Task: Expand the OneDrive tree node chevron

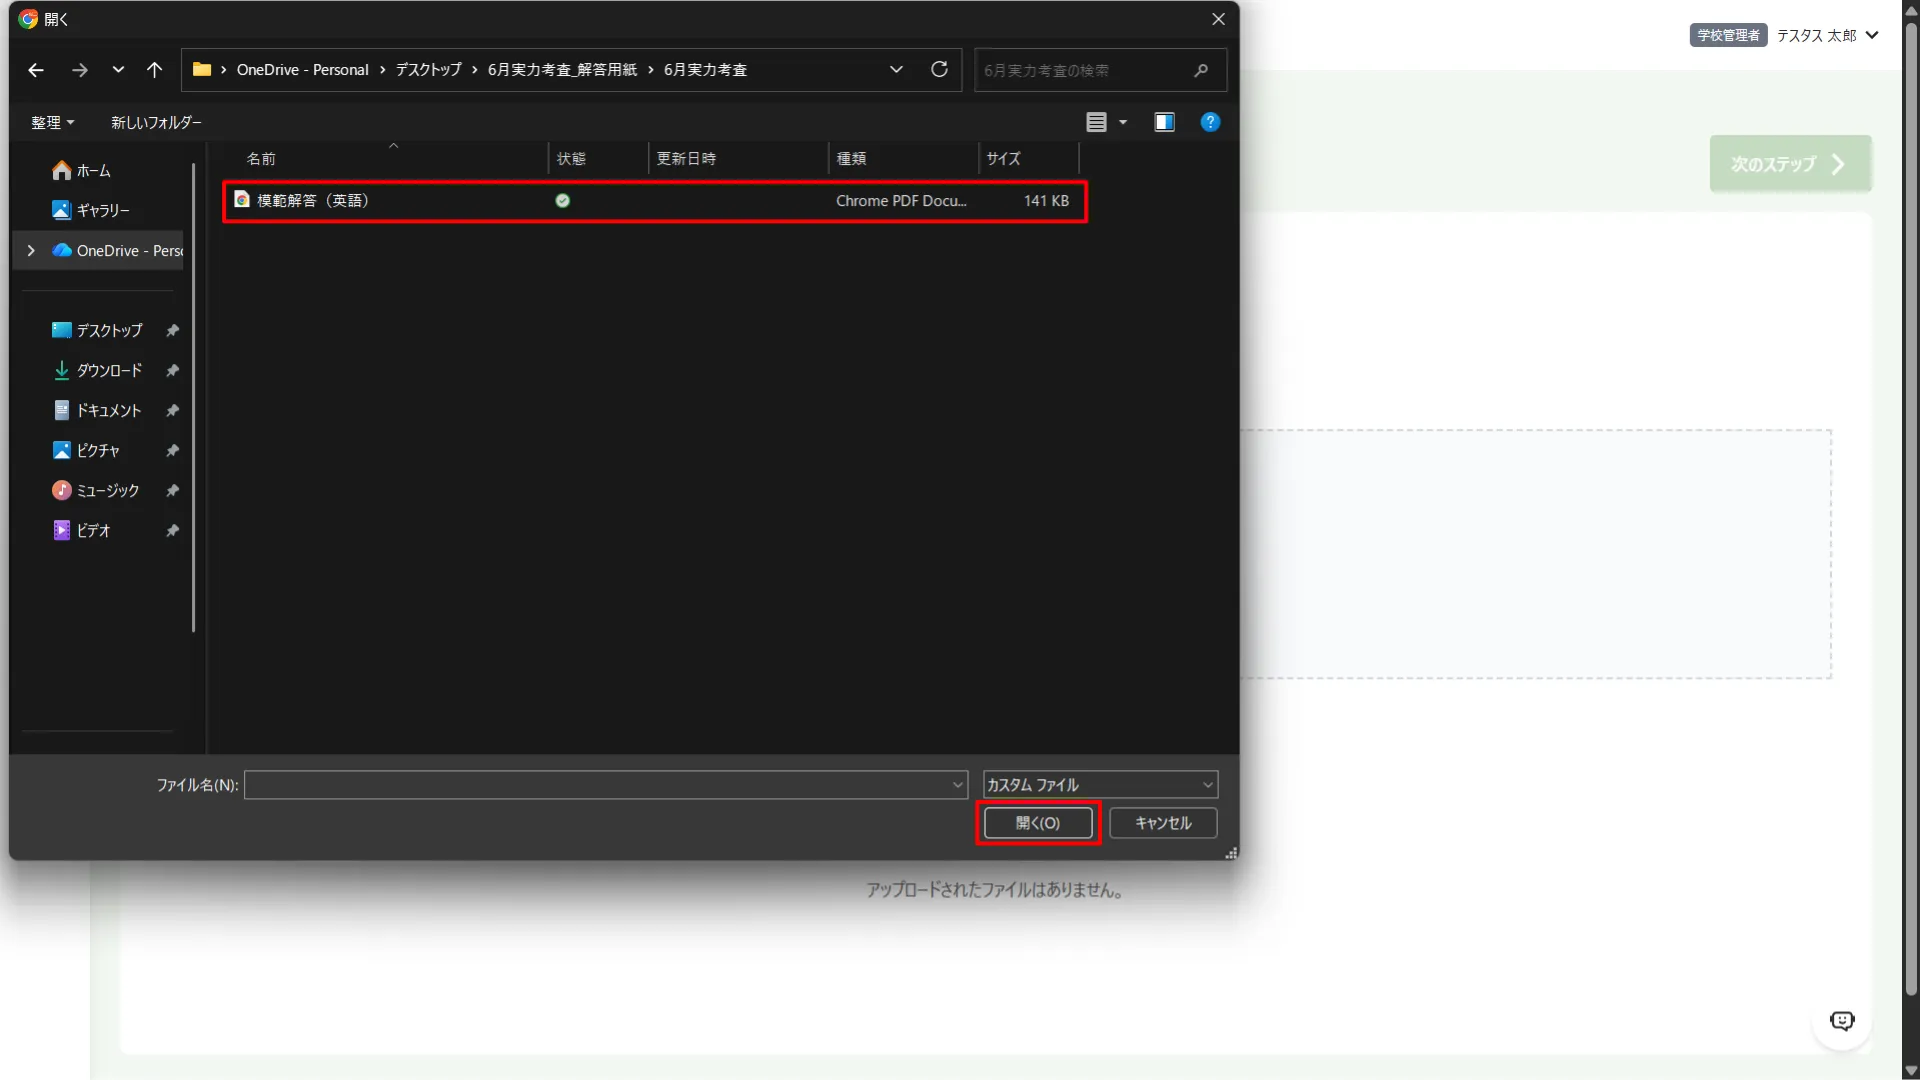Action: point(31,251)
